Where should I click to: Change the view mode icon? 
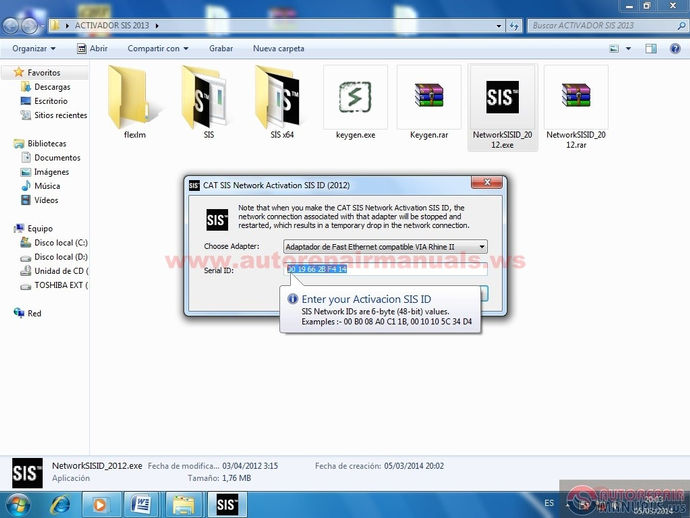tap(614, 48)
